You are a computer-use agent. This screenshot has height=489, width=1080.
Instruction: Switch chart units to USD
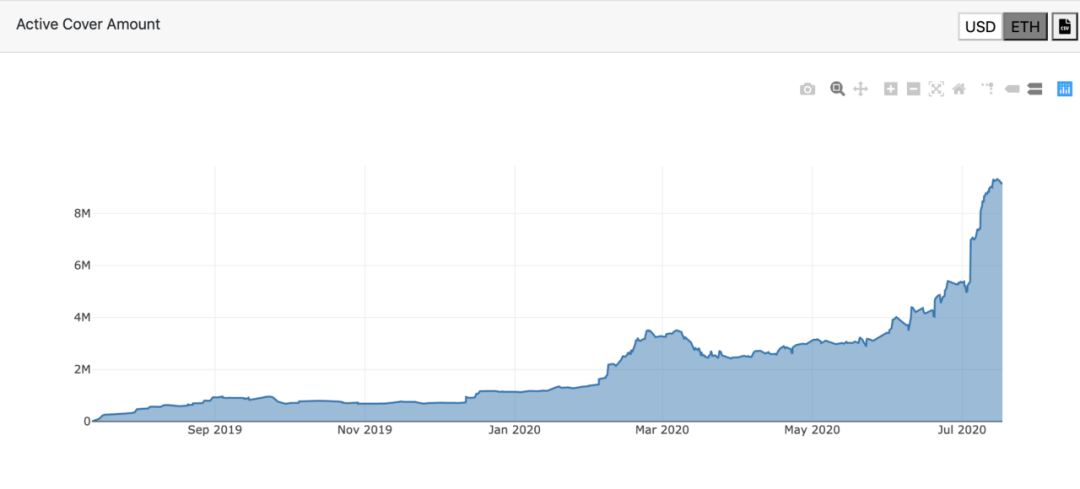(x=981, y=27)
